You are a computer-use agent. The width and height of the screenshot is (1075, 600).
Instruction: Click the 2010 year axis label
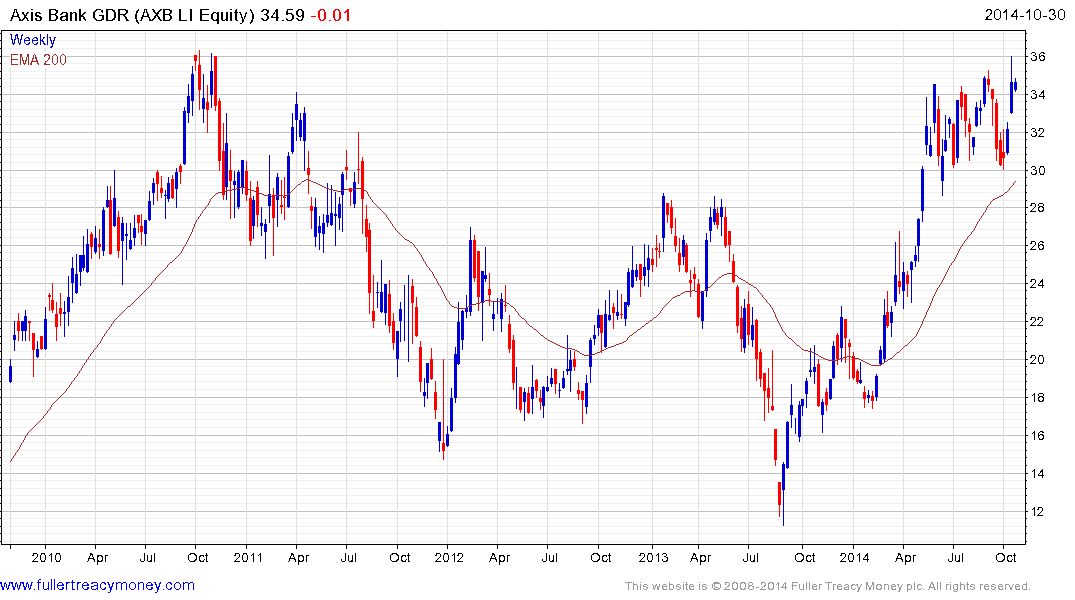(x=46, y=557)
